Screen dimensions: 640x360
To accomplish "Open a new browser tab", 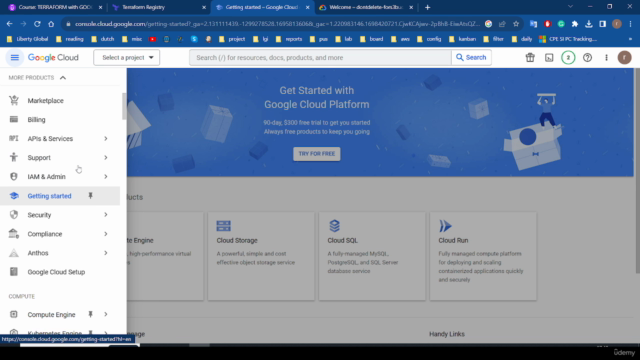I will (x=427, y=7).
